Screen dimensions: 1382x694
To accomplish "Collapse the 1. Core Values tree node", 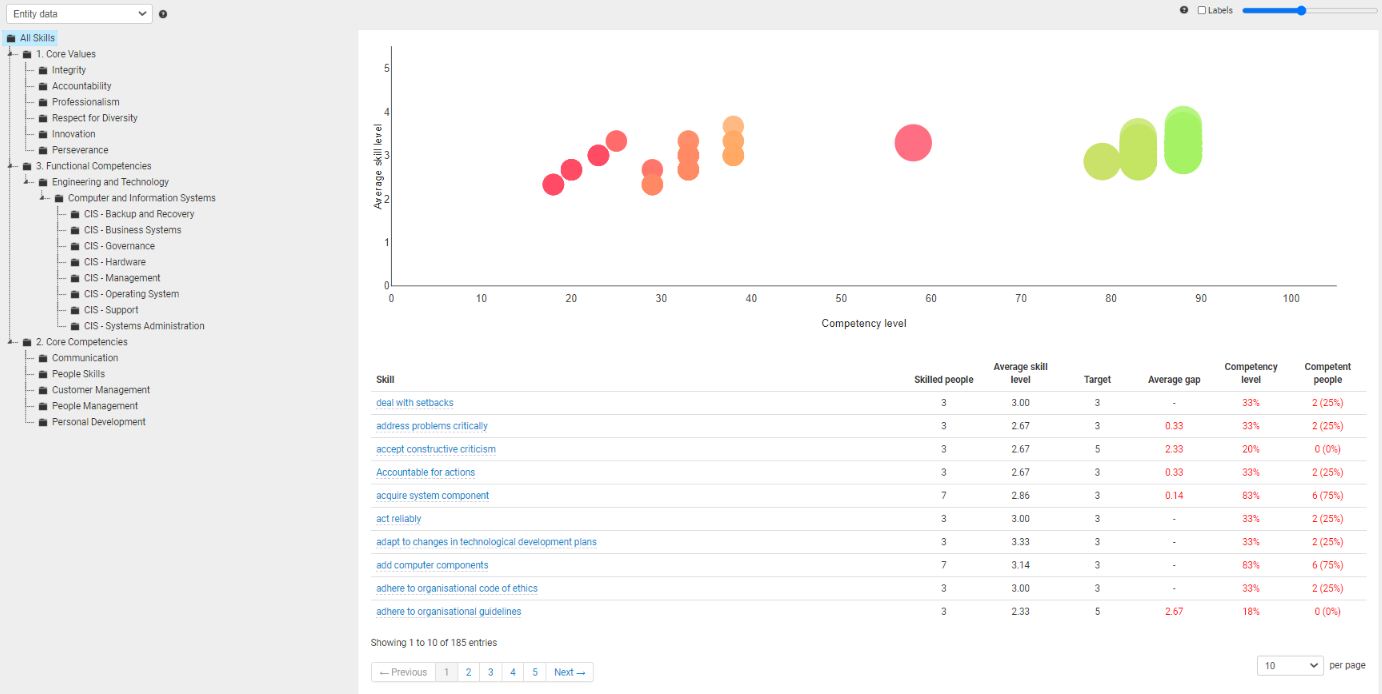I will tap(11, 54).
